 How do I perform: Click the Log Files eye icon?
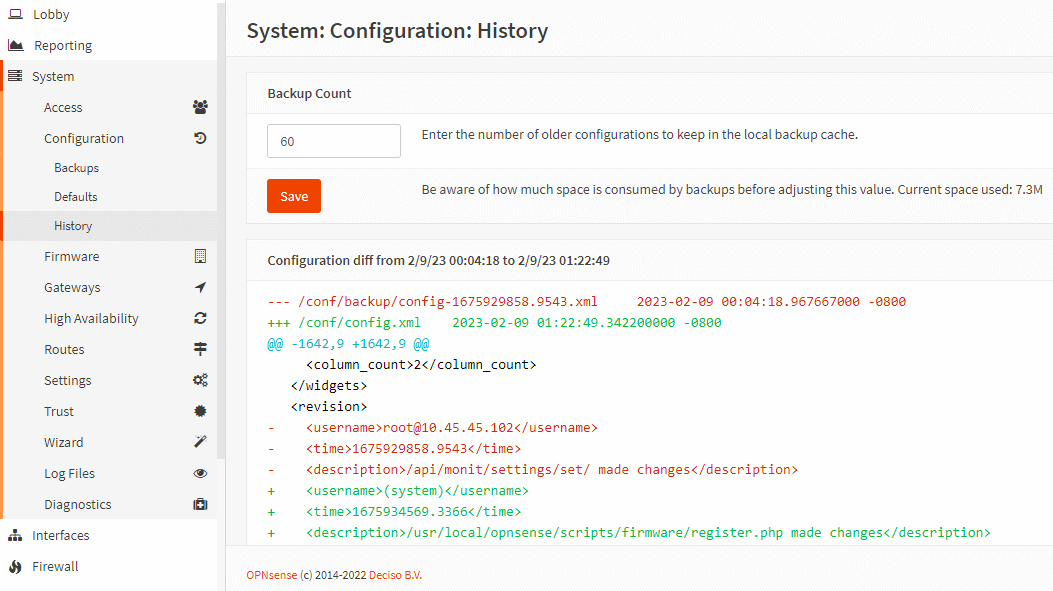[x=200, y=473]
